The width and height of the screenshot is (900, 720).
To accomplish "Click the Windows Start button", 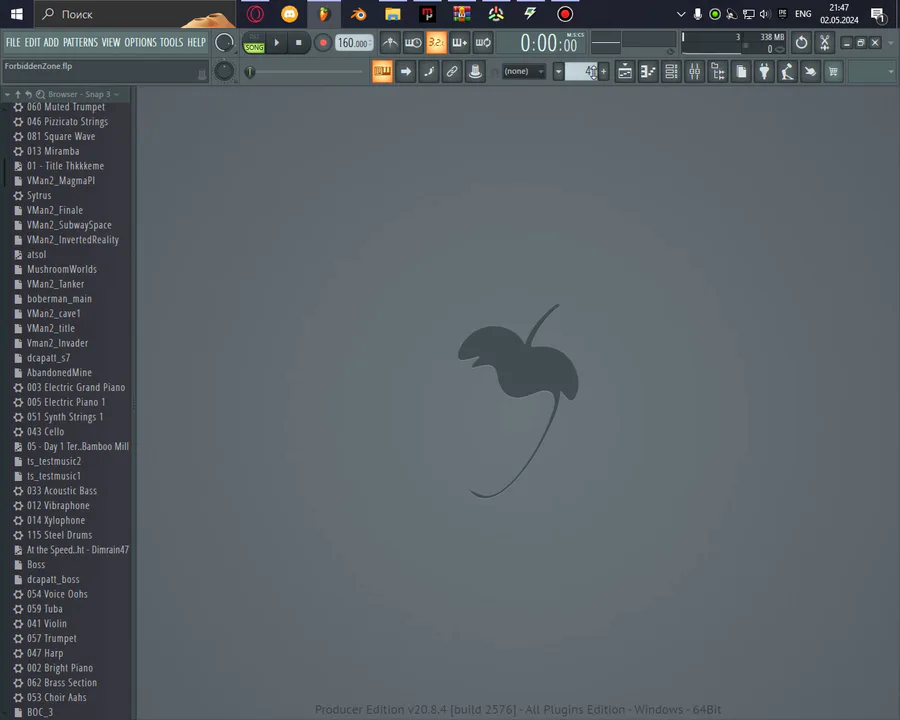I will pyautogui.click(x=17, y=14).
